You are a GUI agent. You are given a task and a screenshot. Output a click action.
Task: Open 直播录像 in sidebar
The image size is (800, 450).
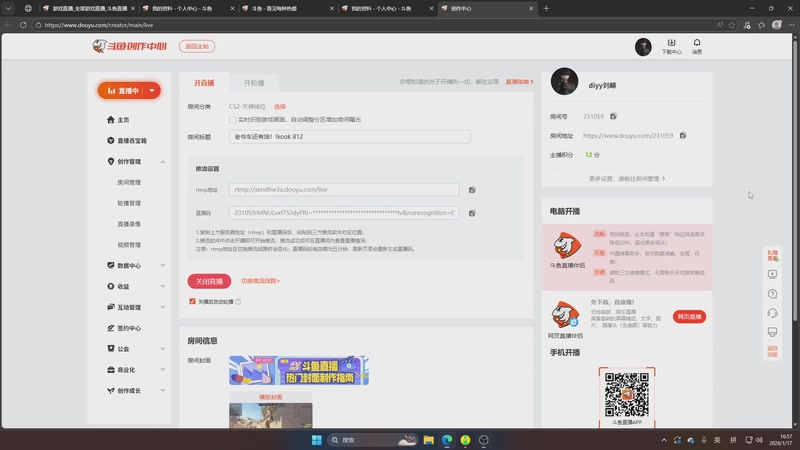coord(129,224)
